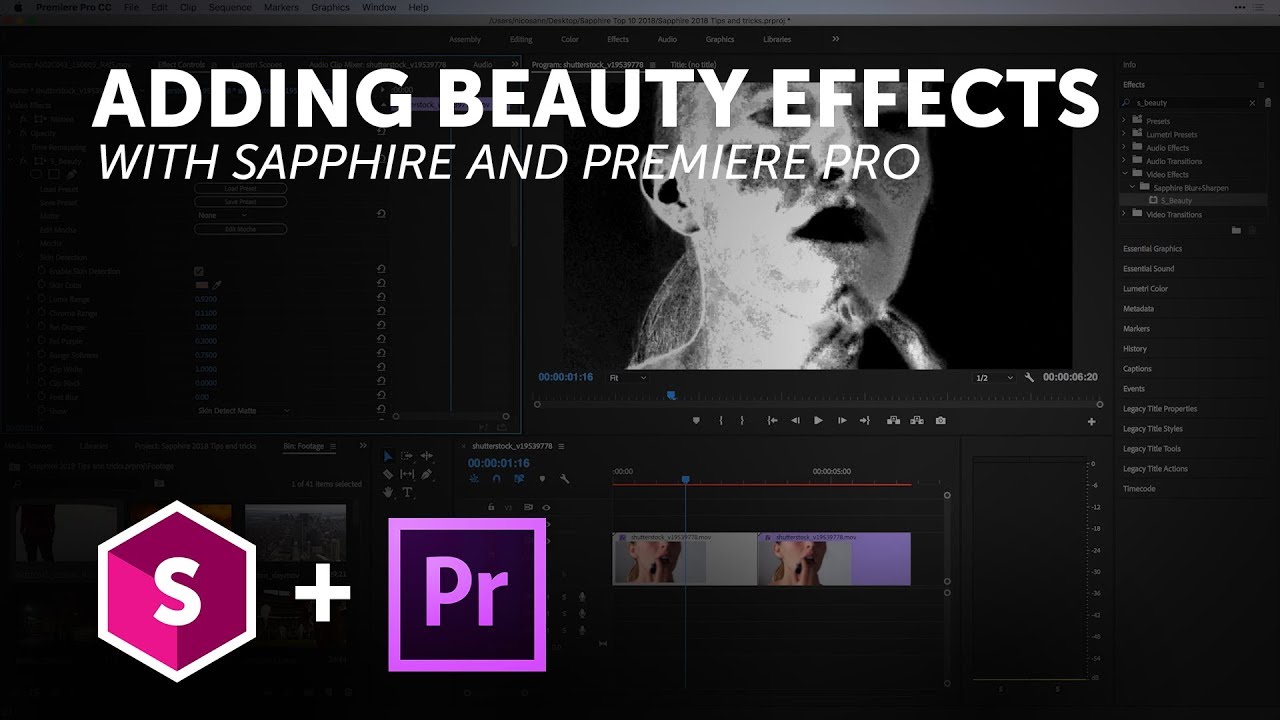
Task: Create a new custom bin in Effects panel
Action: click(x=1236, y=230)
